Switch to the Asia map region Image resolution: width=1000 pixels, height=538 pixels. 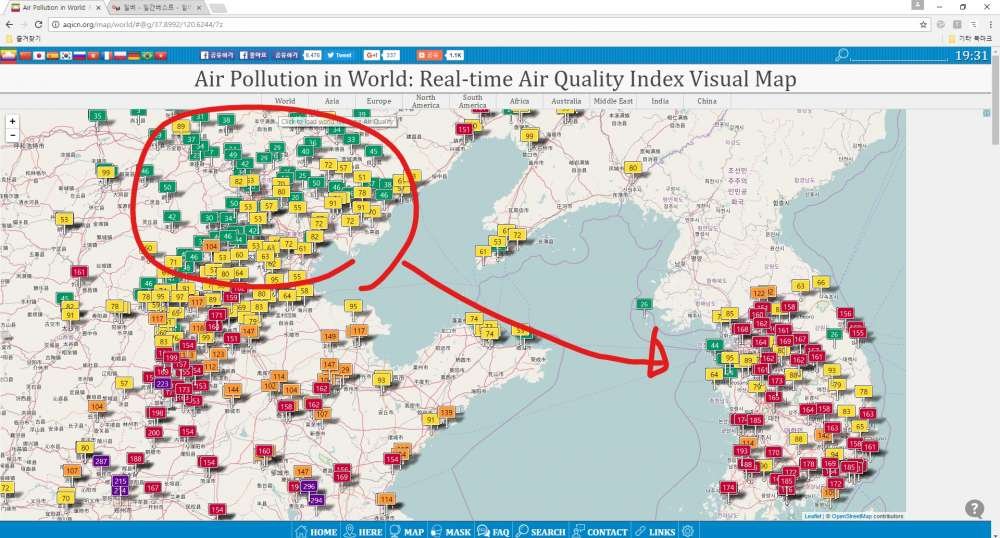tap(332, 101)
